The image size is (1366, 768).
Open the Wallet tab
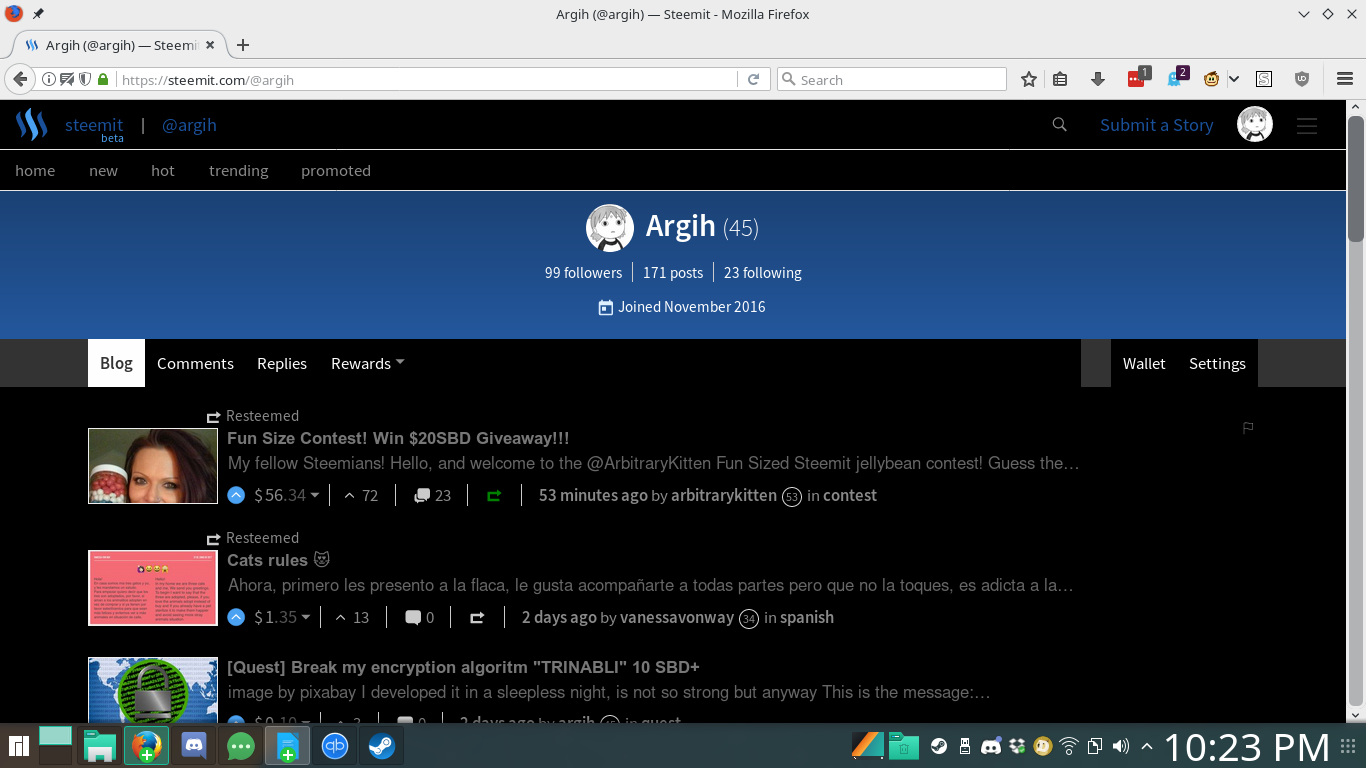pyautogui.click(x=1144, y=363)
